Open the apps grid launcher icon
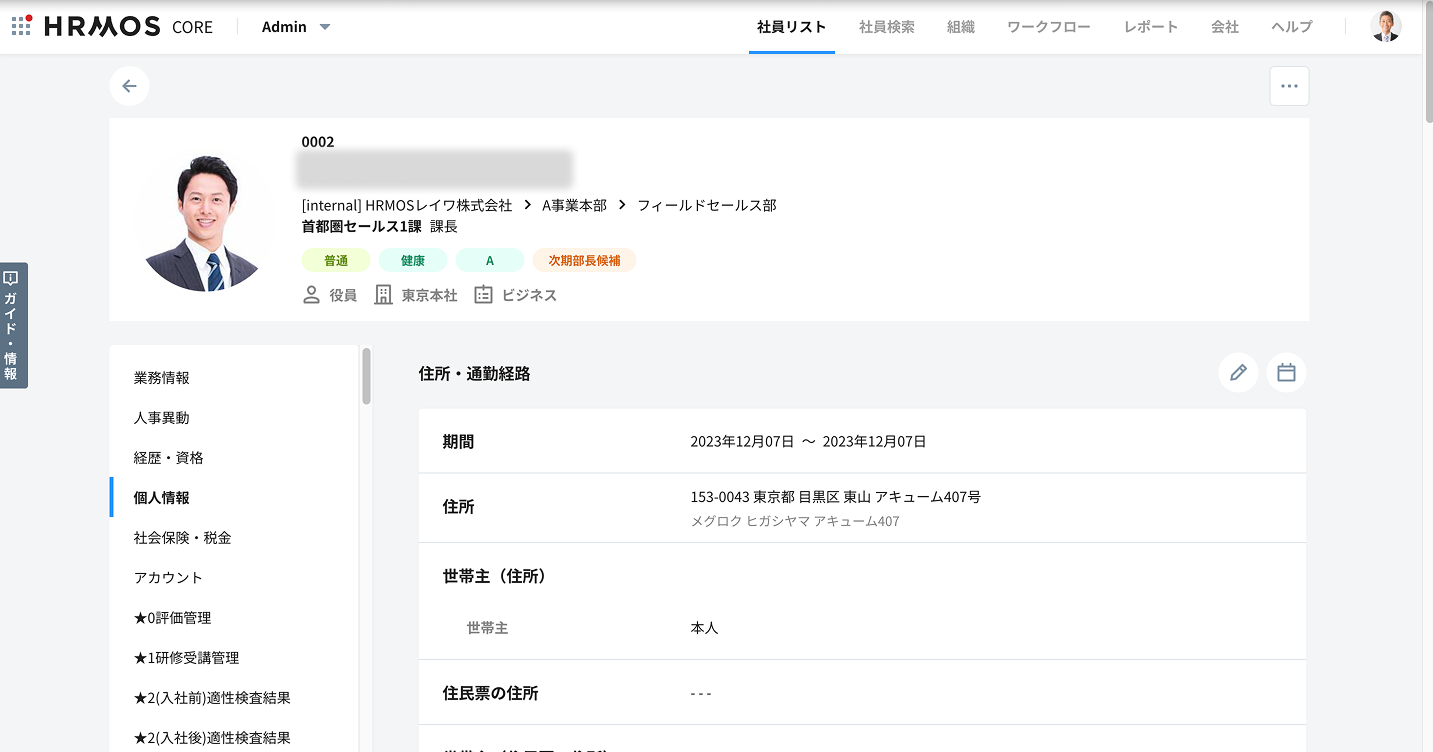1433x752 pixels. (22, 26)
